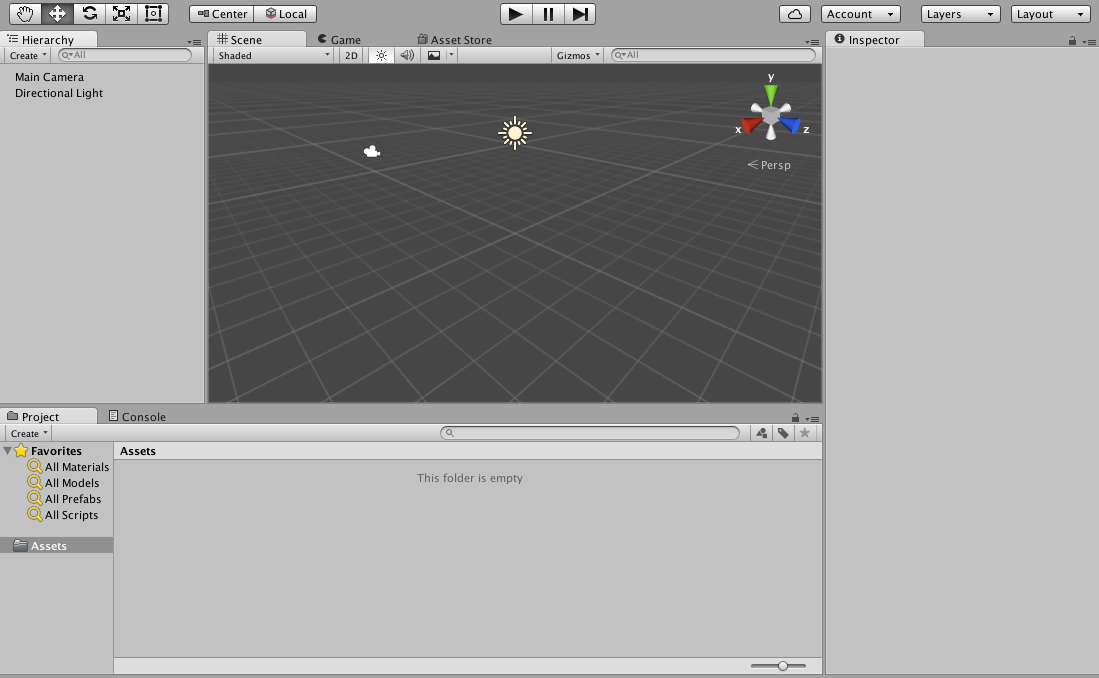Open Hierarchy panel options menu
Viewport: 1099px width, 678px height.
[194, 42]
